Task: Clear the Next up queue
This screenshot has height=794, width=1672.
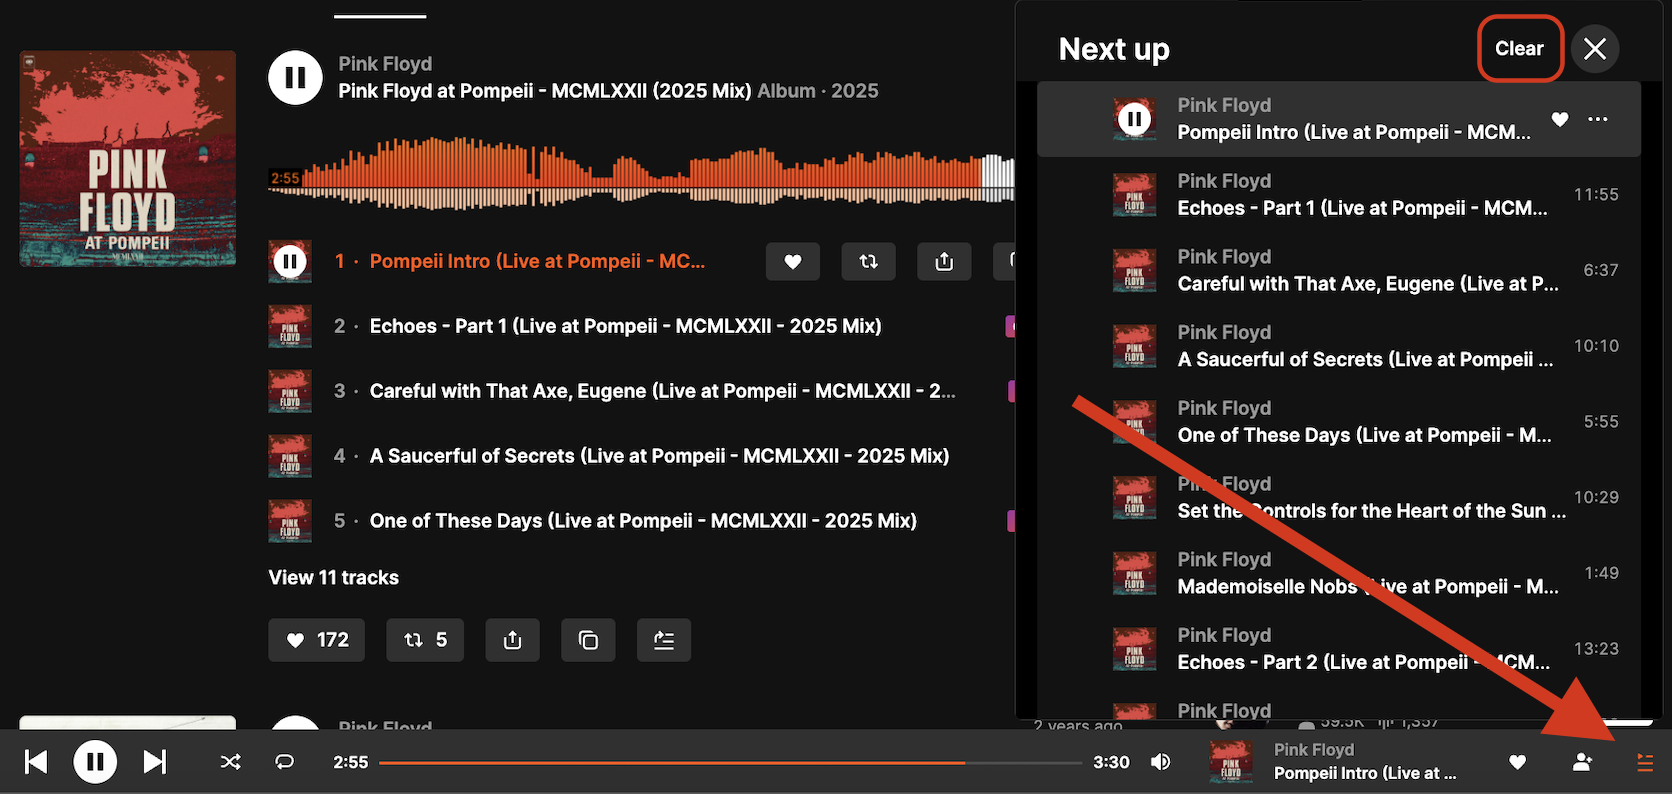Action: click(1519, 48)
